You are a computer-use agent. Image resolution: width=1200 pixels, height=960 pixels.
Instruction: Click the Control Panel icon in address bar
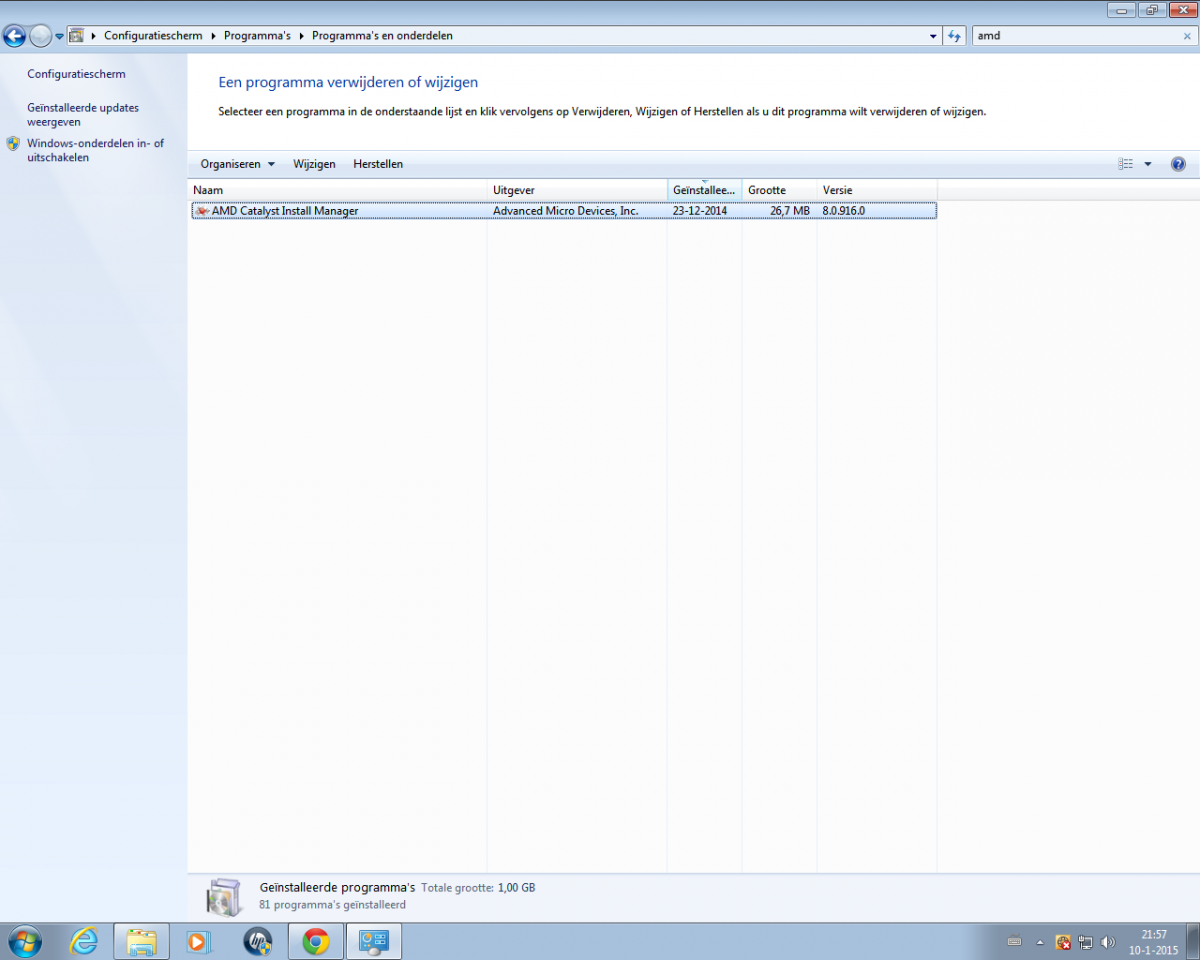pos(76,36)
